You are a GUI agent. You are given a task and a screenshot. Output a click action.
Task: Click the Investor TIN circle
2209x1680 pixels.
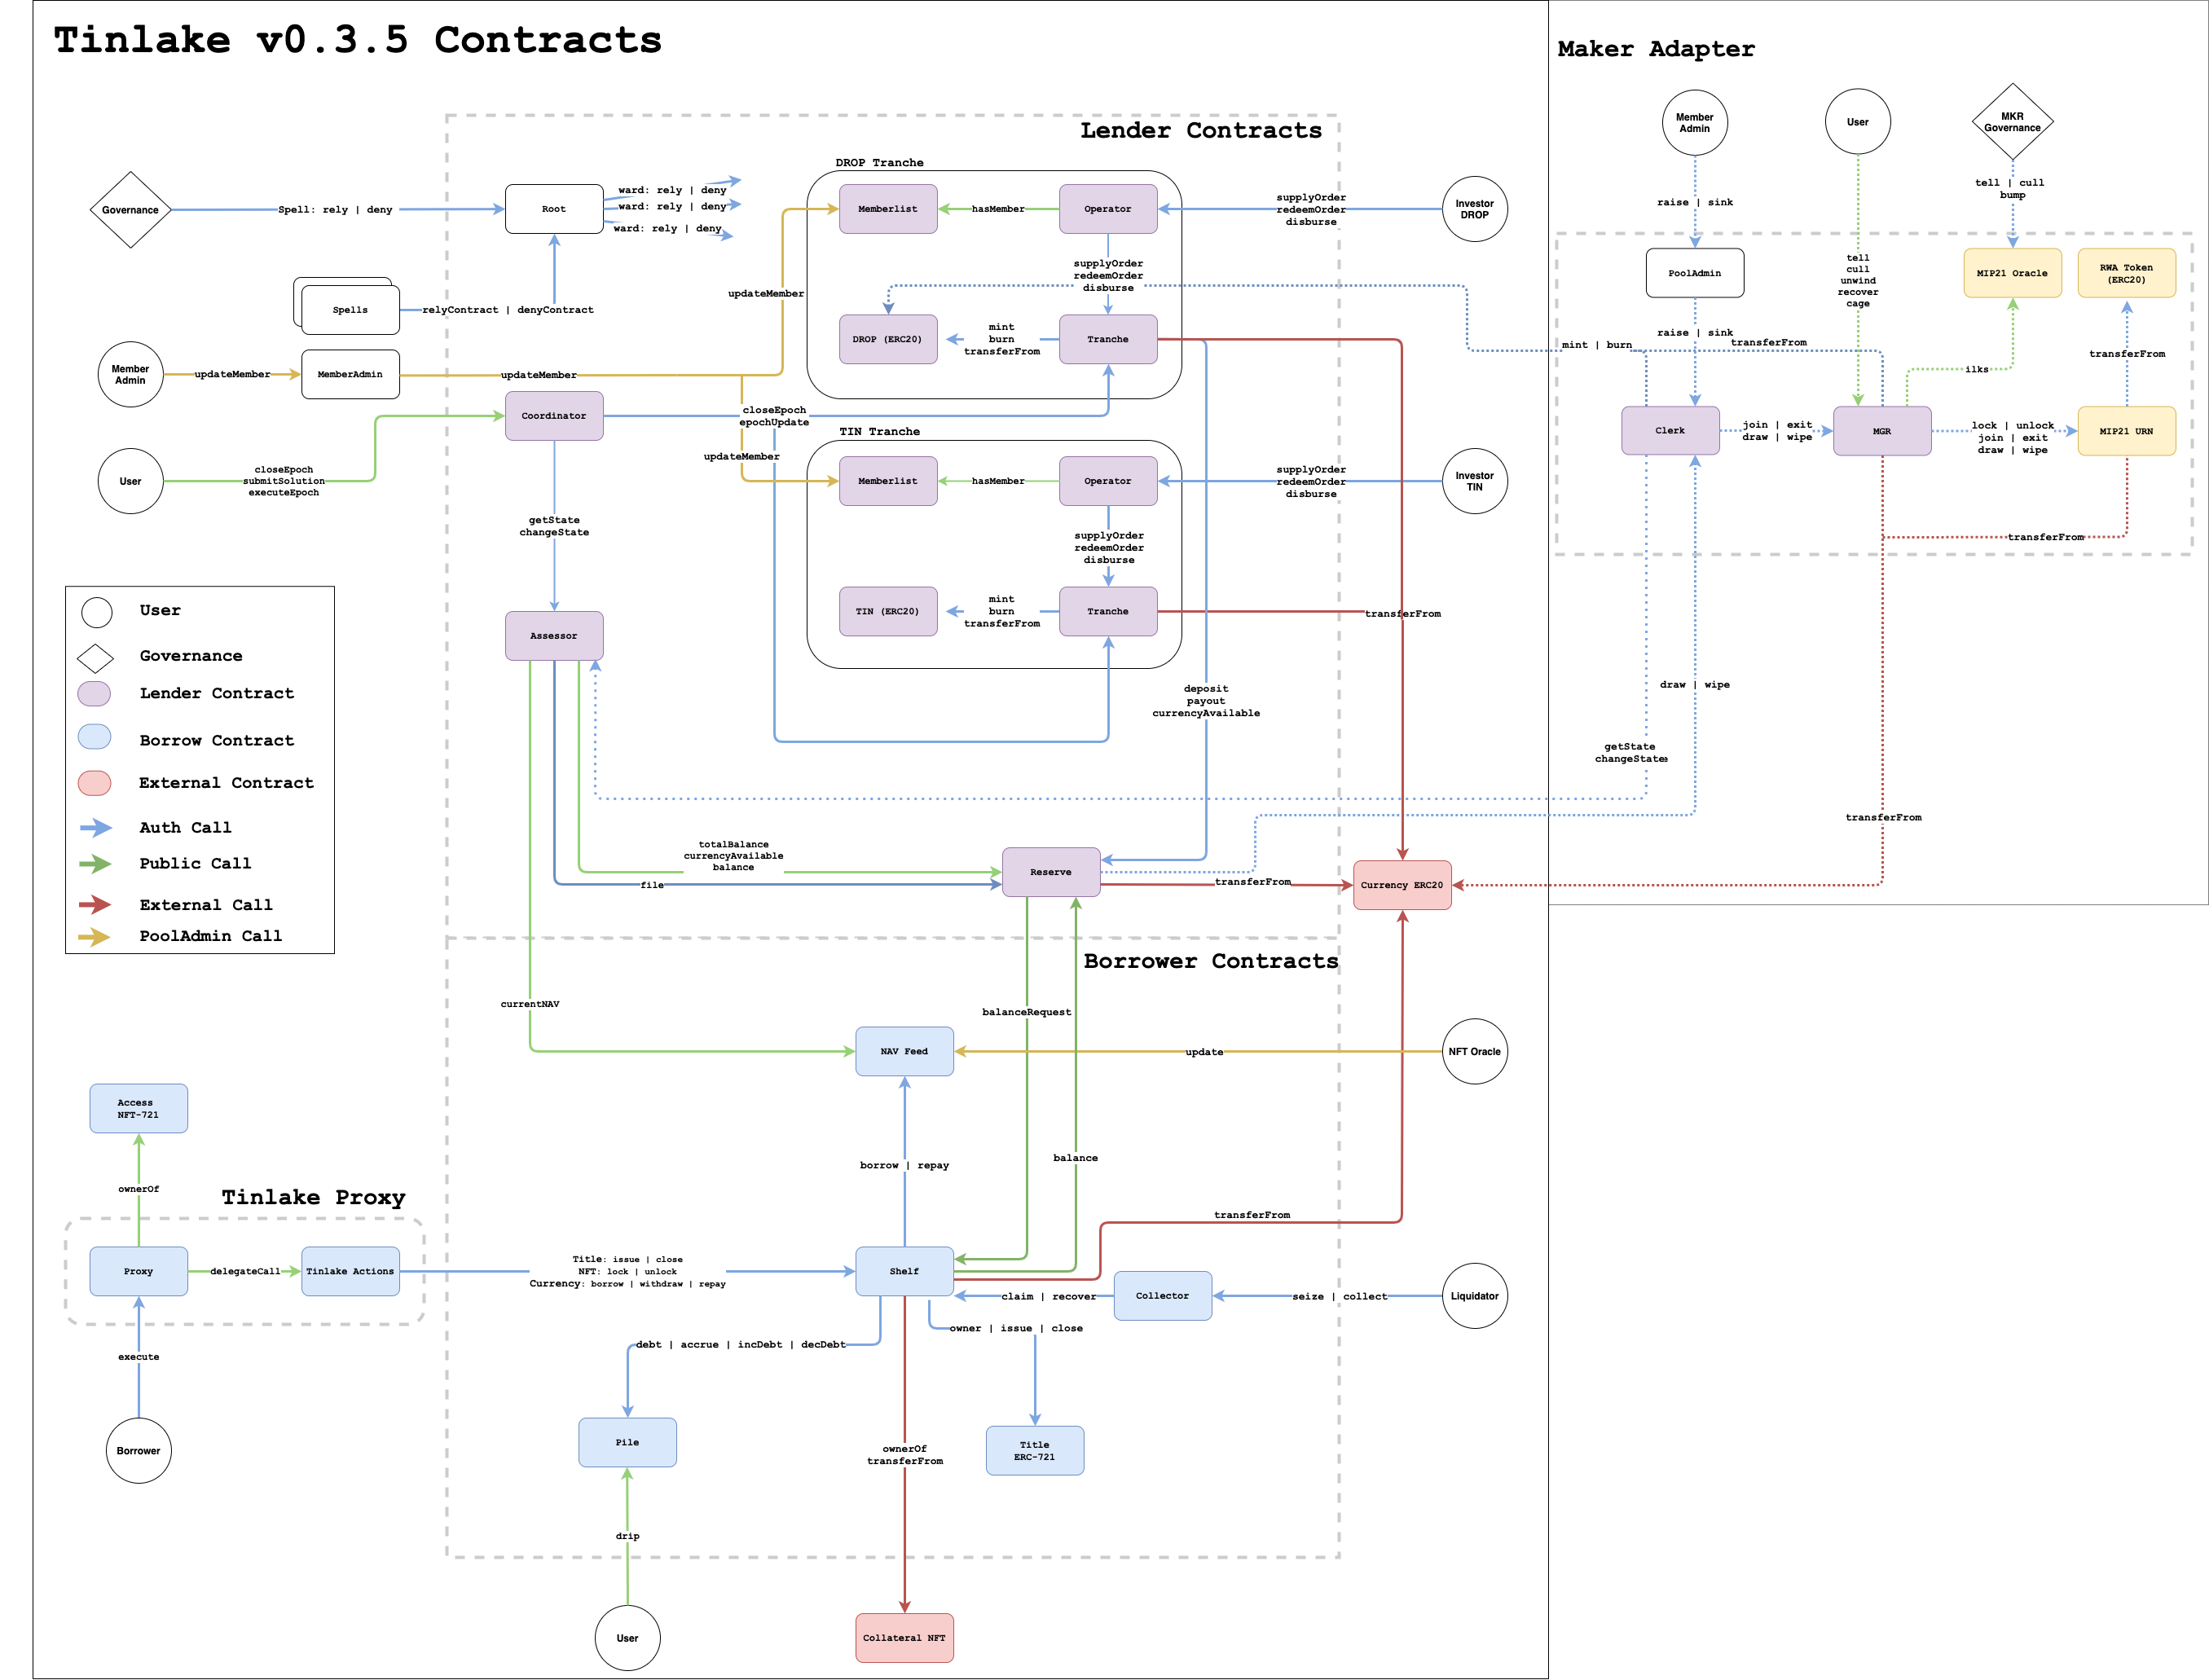pyautogui.click(x=1474, y=481)
